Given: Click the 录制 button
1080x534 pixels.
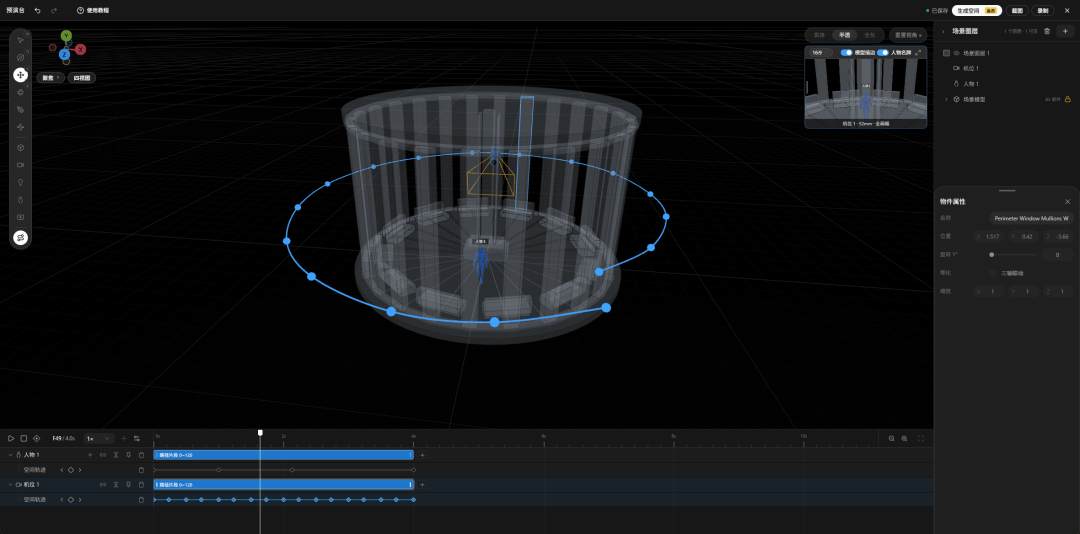Looking at the screenshot, I should click(x=1043, y=10).
